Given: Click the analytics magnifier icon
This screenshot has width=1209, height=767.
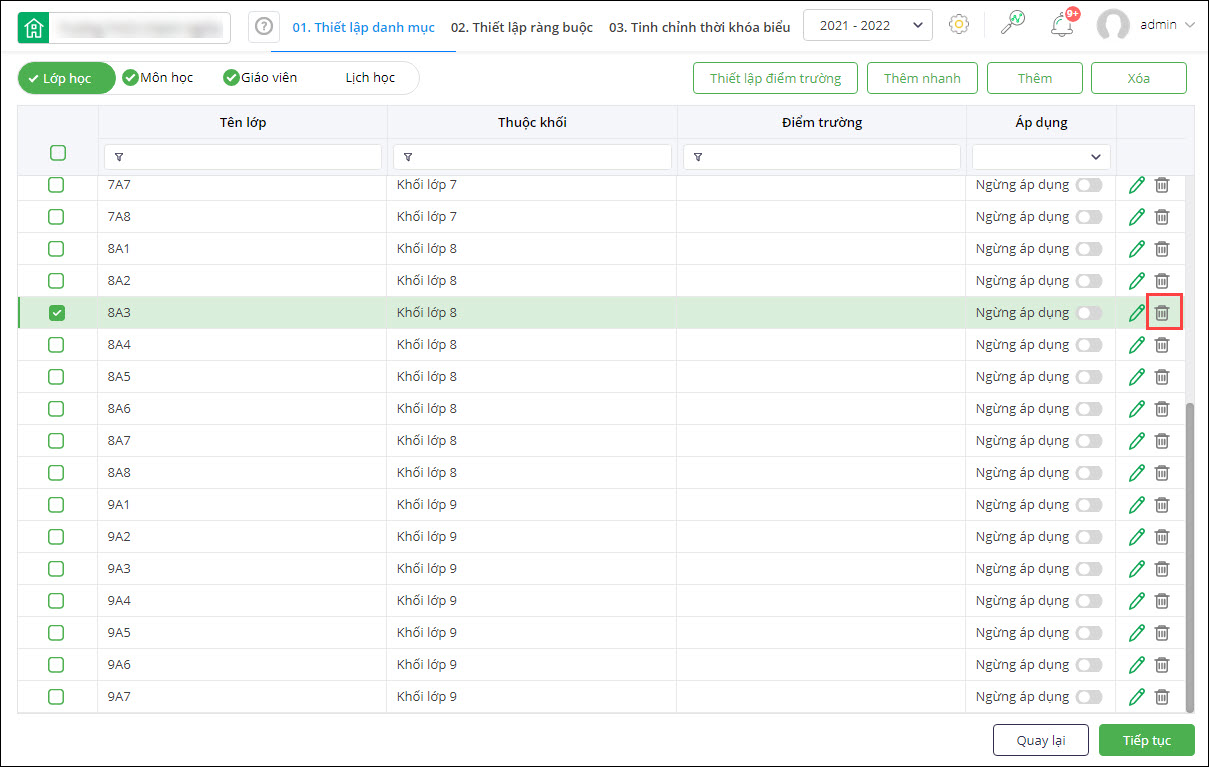Looking at the screenshot, I should pos(1012,24).
